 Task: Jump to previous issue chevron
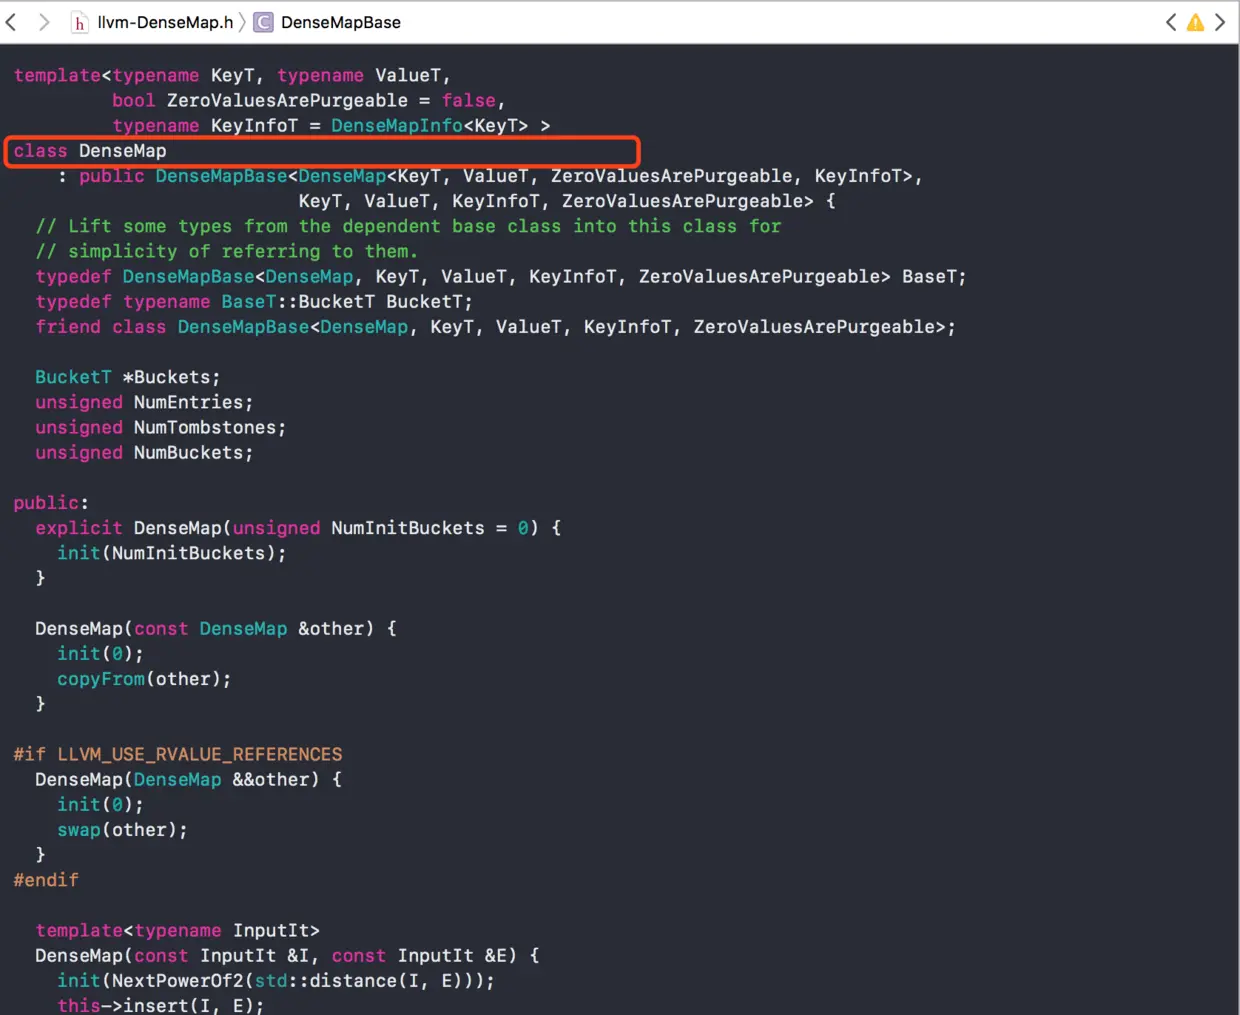(1171, 22)
